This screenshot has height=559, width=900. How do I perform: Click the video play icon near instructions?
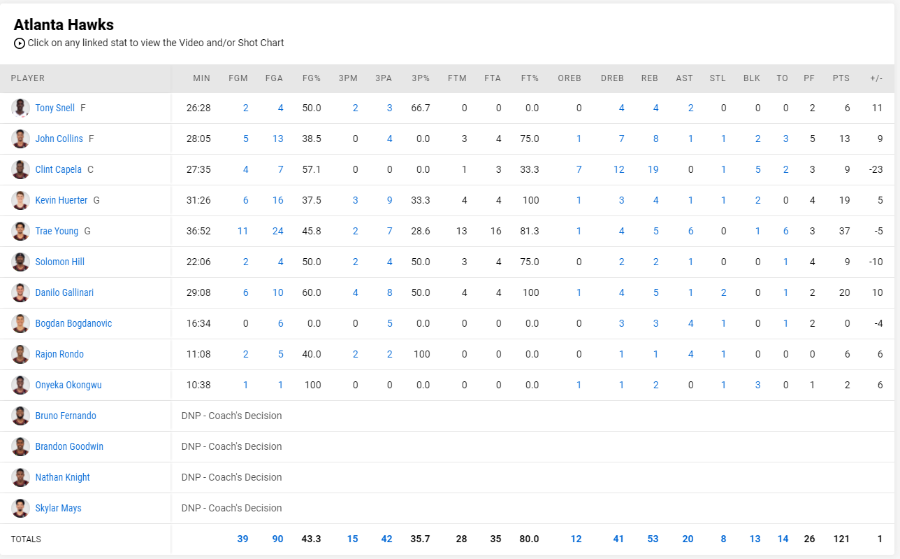(20, 43)
